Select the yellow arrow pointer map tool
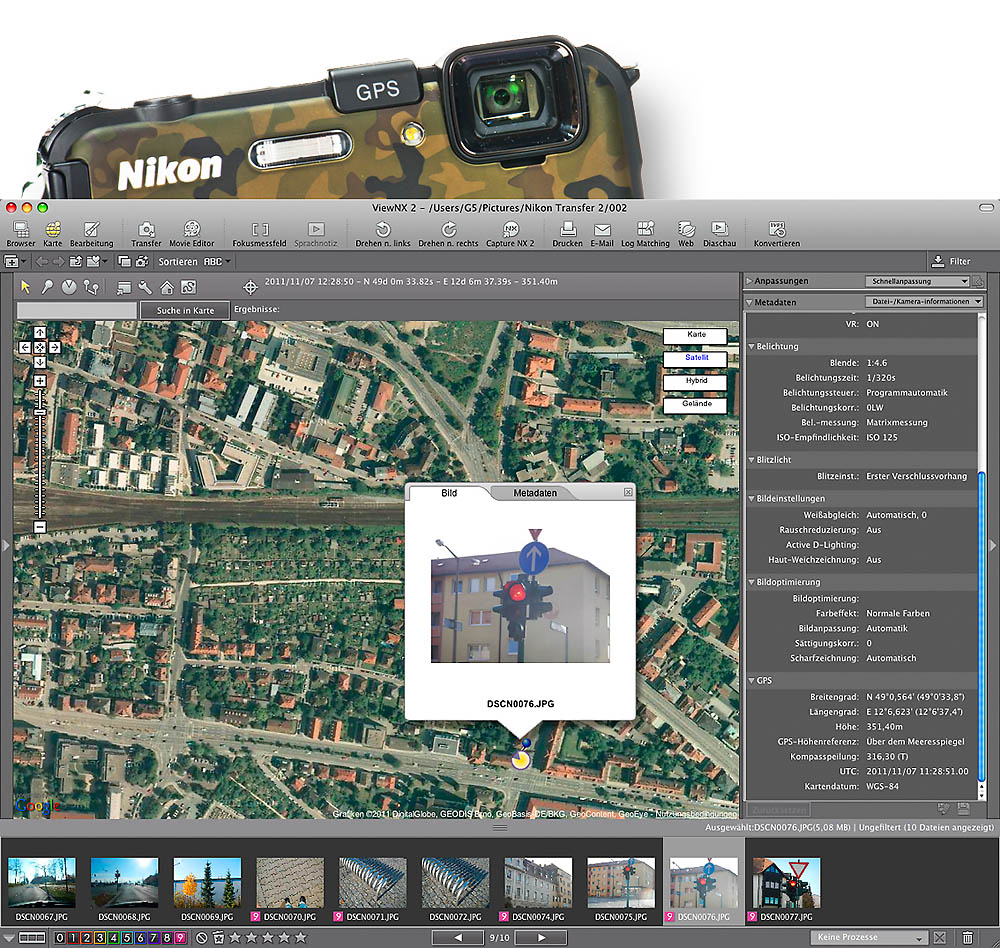Image resolution: width=1000 pixels, height=948 pixels. pyautogui.click(x=26, y=287)
